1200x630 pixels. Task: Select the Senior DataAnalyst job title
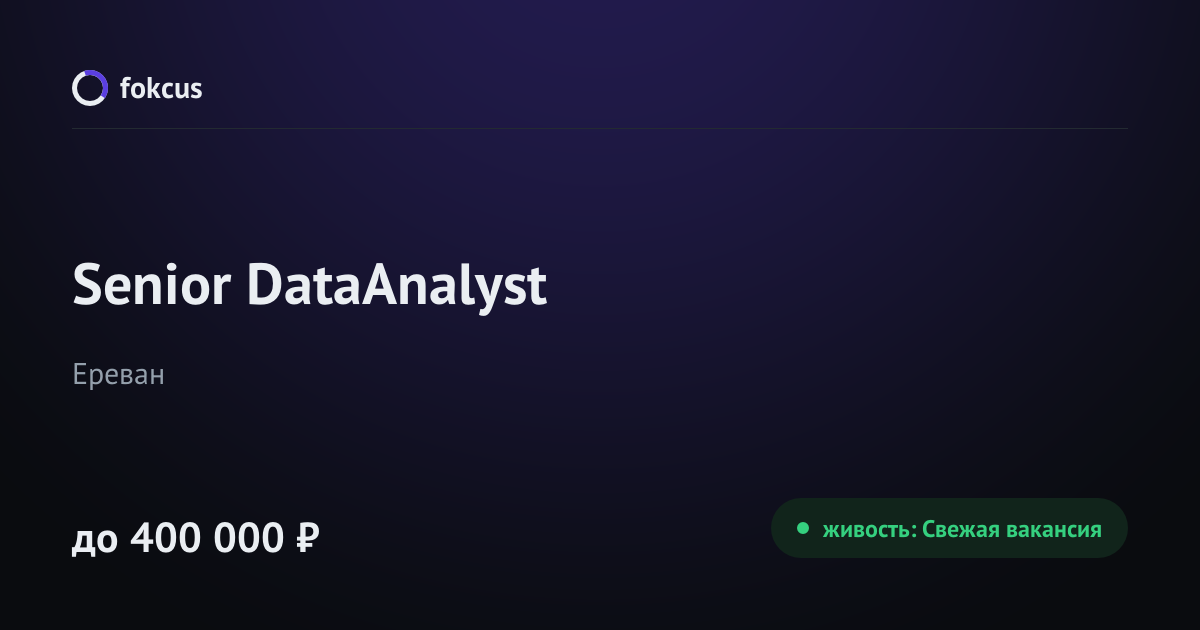pyautogui.click(x=310, y=287)
